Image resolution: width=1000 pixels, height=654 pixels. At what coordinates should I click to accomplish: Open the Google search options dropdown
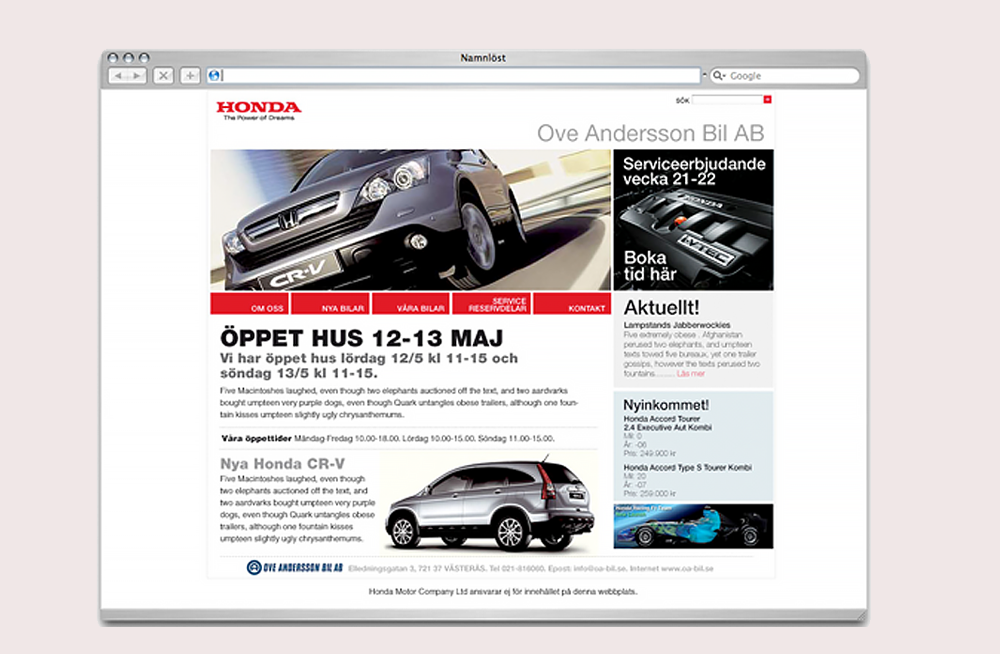(x=725, y=75)
